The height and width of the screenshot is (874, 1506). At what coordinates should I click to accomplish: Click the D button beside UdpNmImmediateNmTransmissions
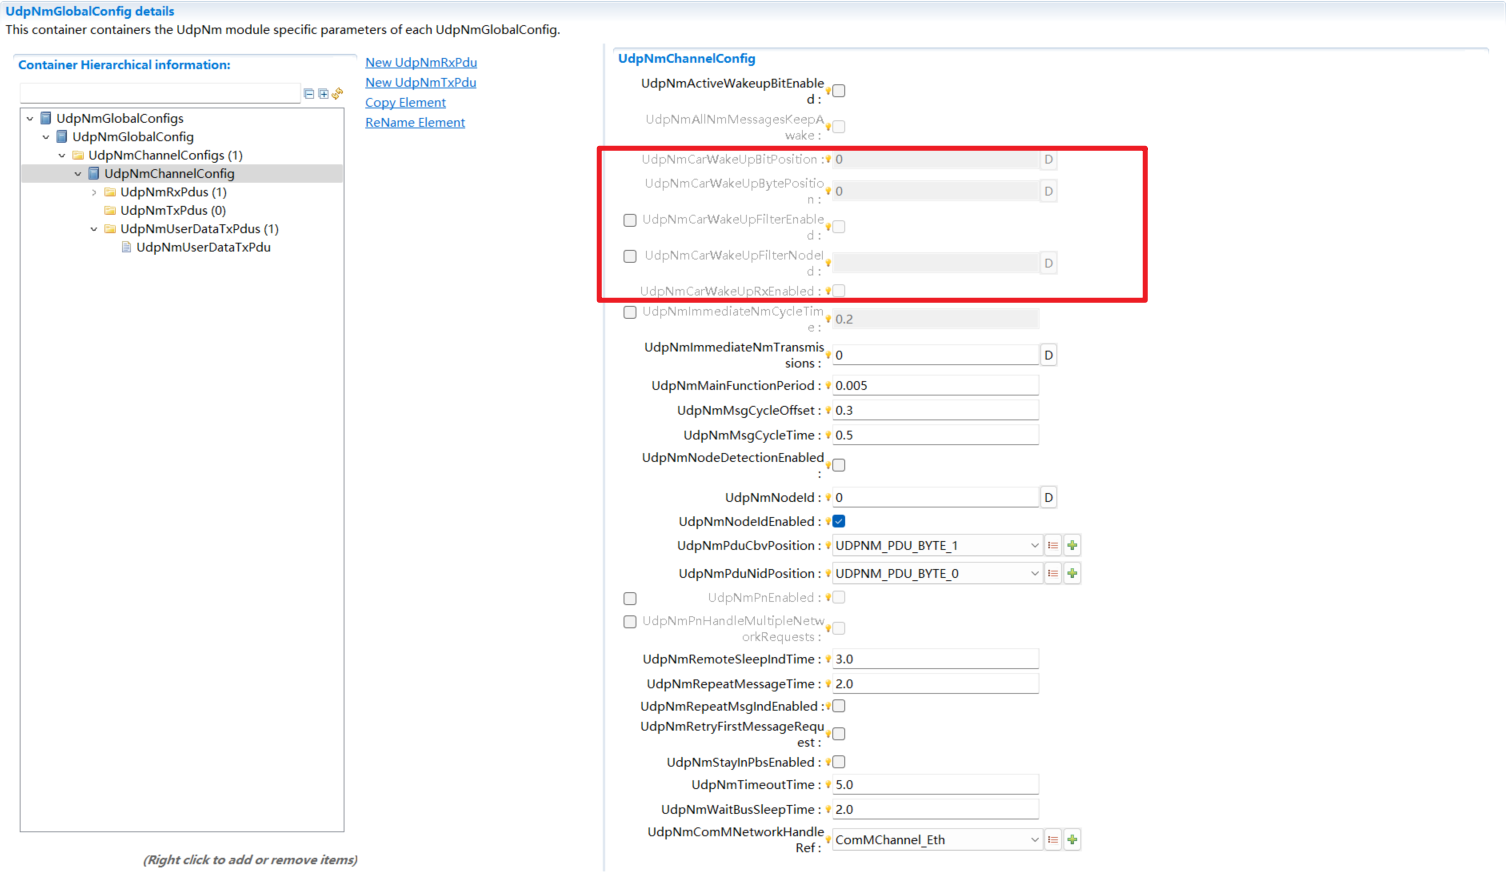pos(1048,356)
